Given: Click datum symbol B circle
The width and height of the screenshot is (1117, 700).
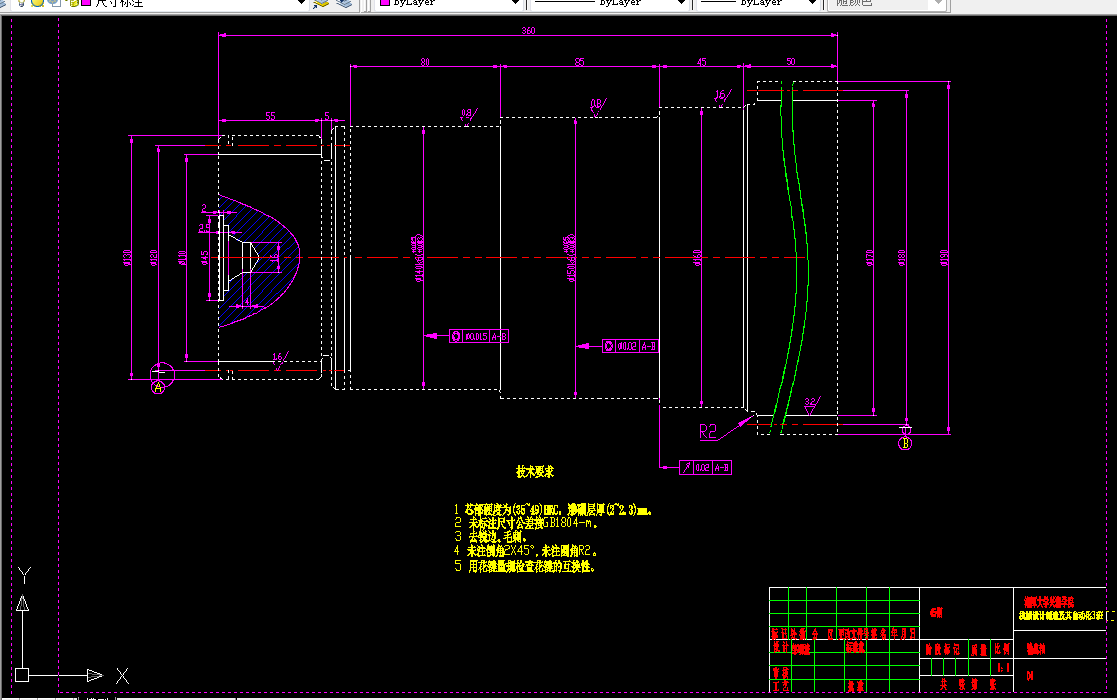Looking at the screenshot, I should pos(905,443).
